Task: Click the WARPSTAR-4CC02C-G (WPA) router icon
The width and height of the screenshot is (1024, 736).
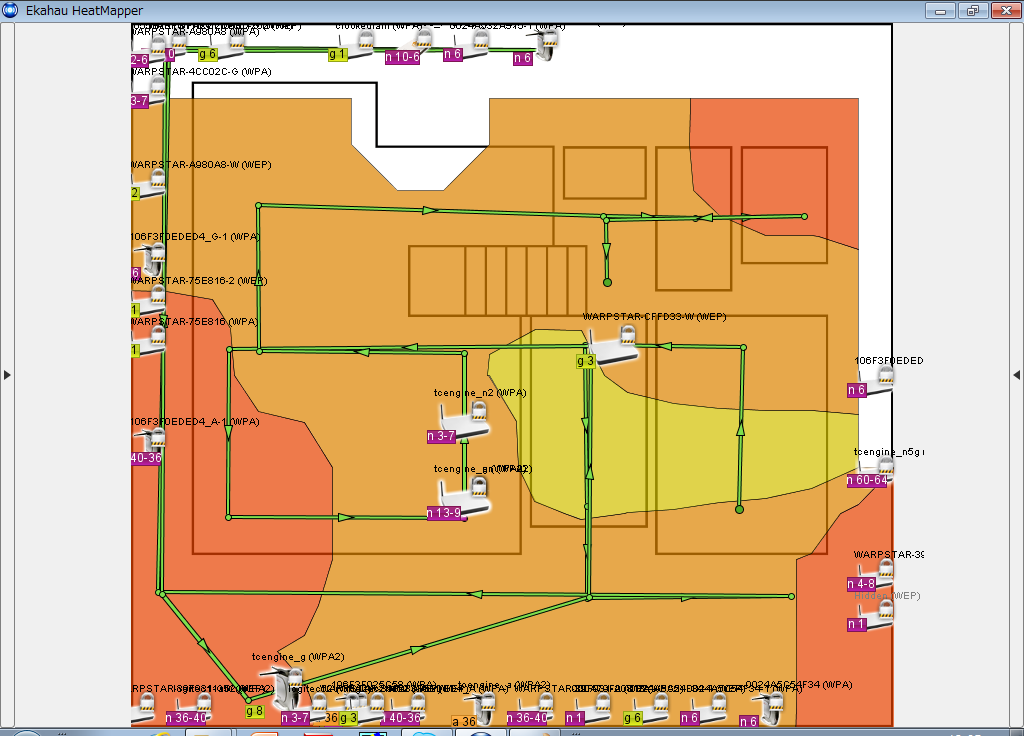Action: coord(149,91)
